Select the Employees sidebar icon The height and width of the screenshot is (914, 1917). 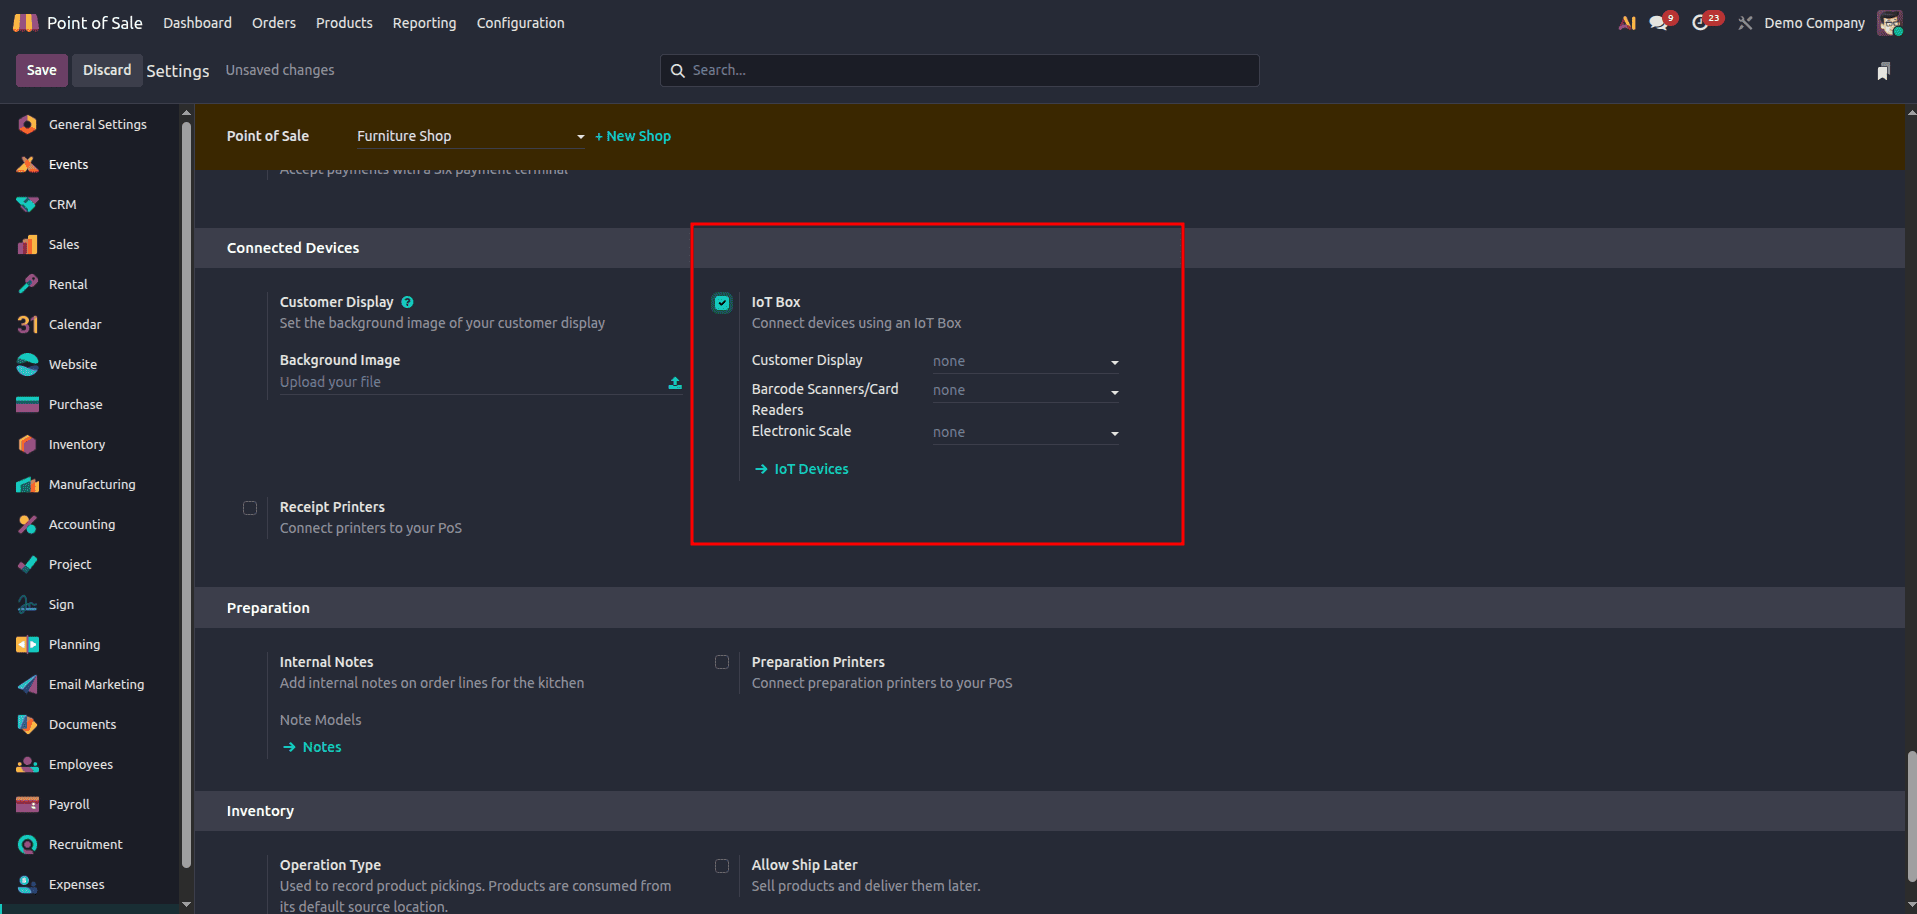28,764
